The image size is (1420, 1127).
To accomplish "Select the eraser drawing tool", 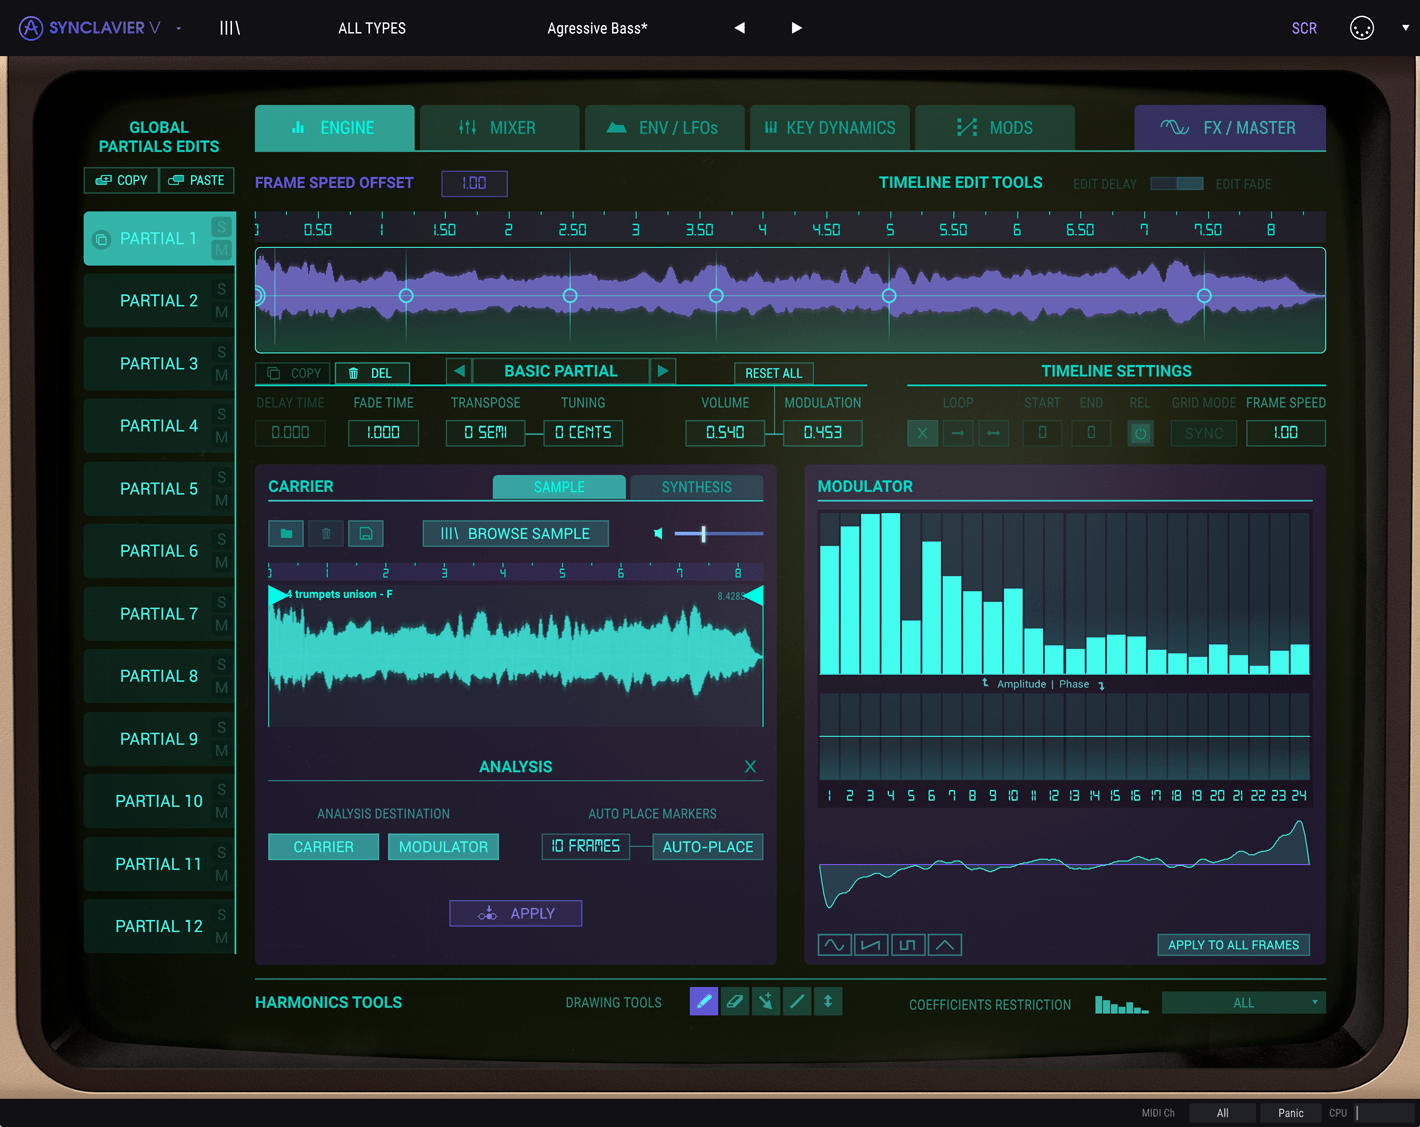I will [x=735, y=1001].
